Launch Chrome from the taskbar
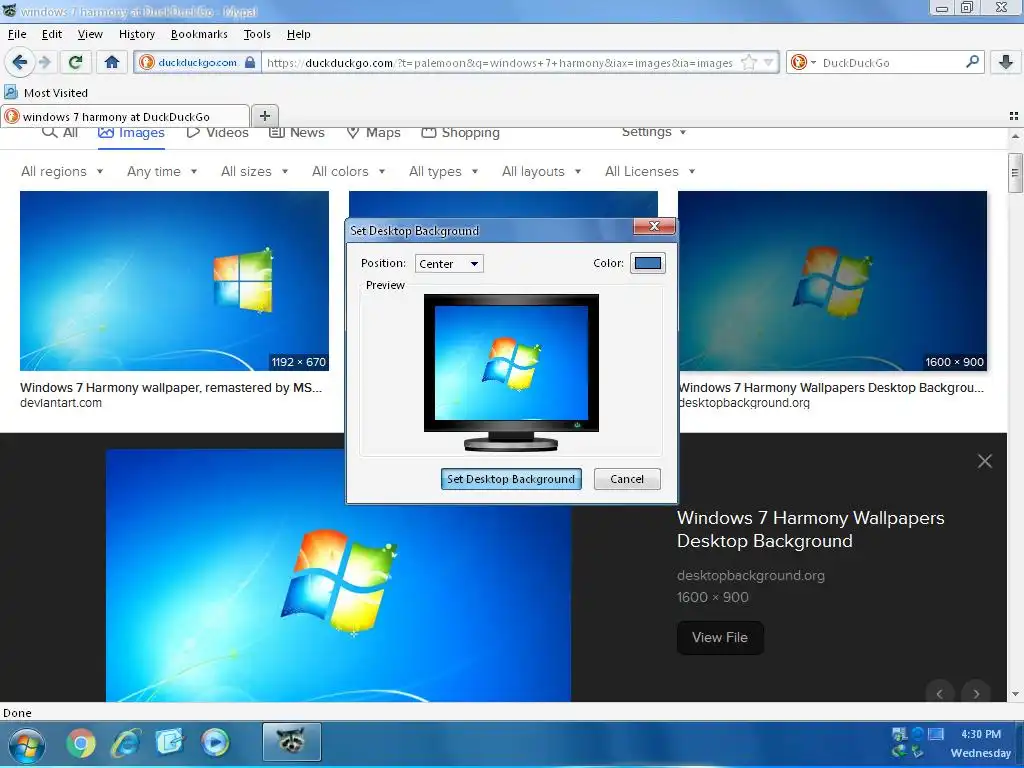Image resolution: width=1024 pixels, height=768 pixels. (81, 743)
